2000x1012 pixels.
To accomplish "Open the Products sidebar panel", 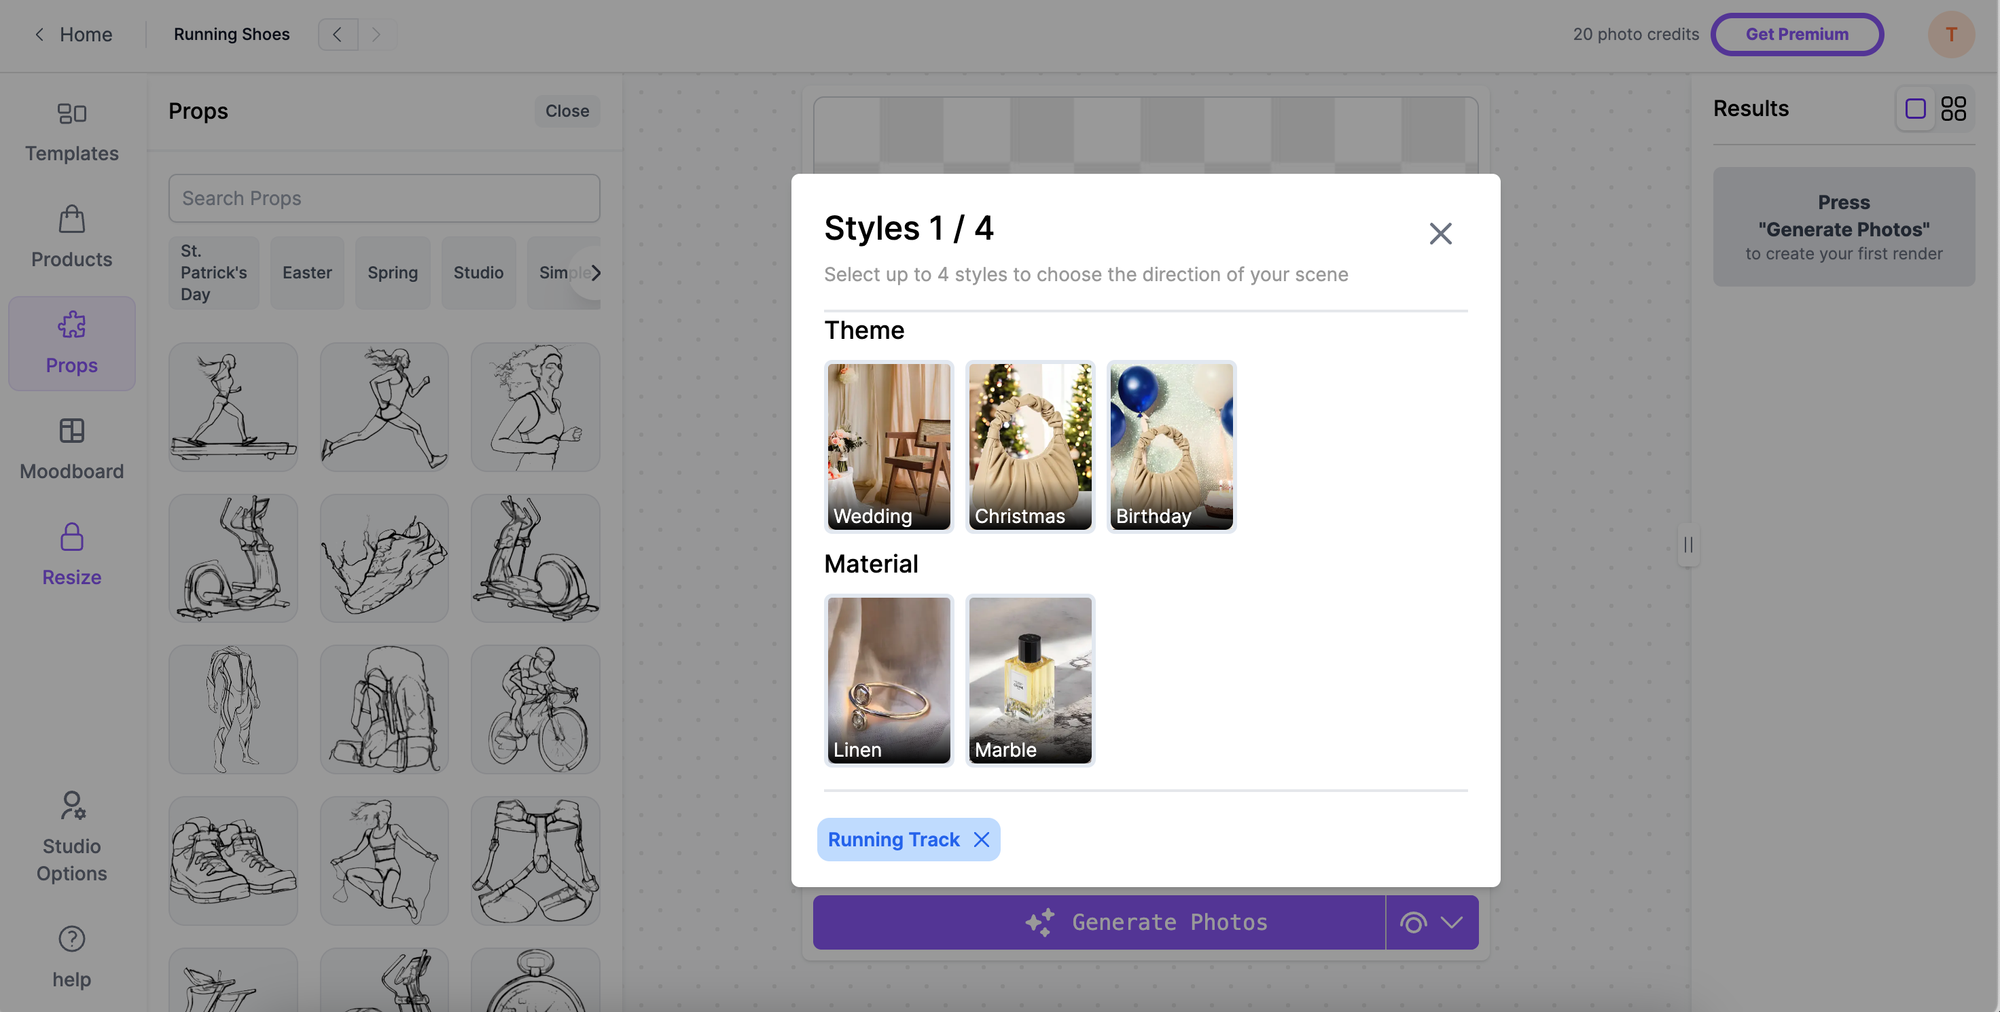I will coord(72,238).
